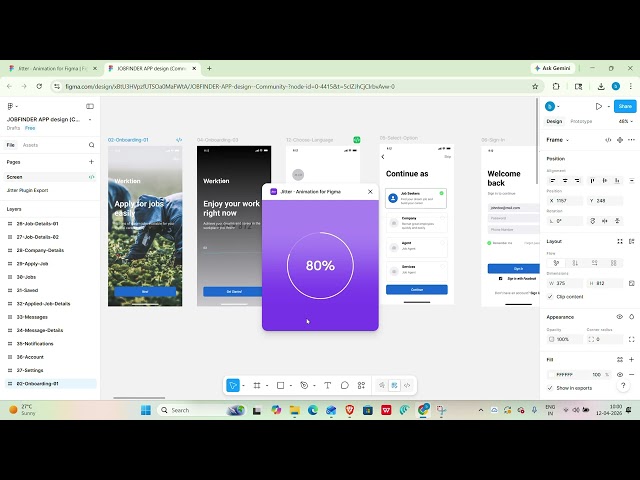Add a fill with plus icon
This screenshot has width=640, height=480.
click(631, 360)
